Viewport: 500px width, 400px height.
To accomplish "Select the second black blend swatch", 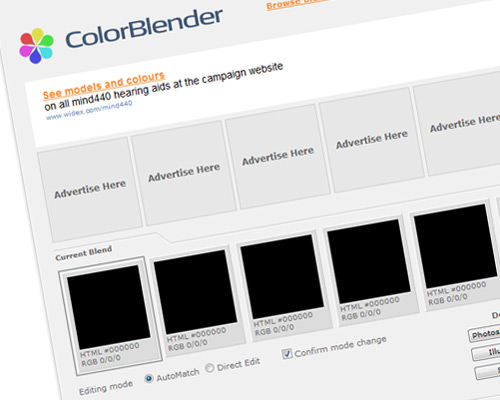I will 195,292.
